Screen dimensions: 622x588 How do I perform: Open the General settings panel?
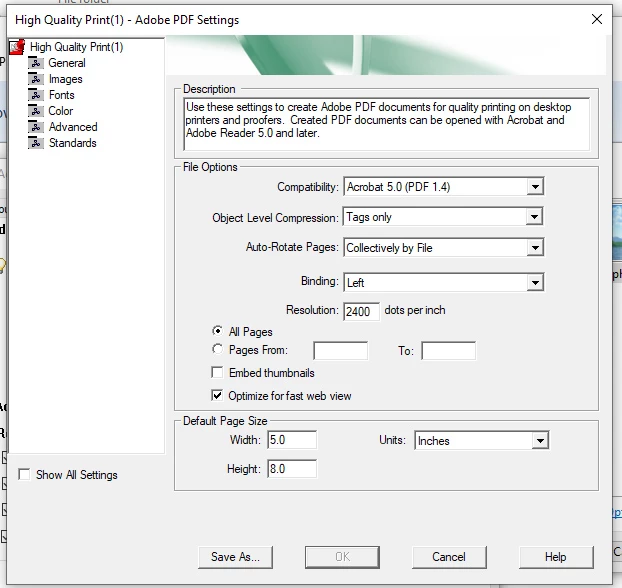[x=67, y=63]
